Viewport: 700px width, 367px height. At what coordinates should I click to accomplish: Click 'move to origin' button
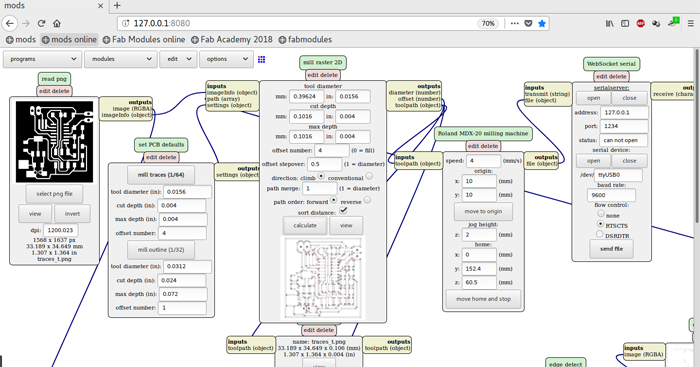pos(483,211)
